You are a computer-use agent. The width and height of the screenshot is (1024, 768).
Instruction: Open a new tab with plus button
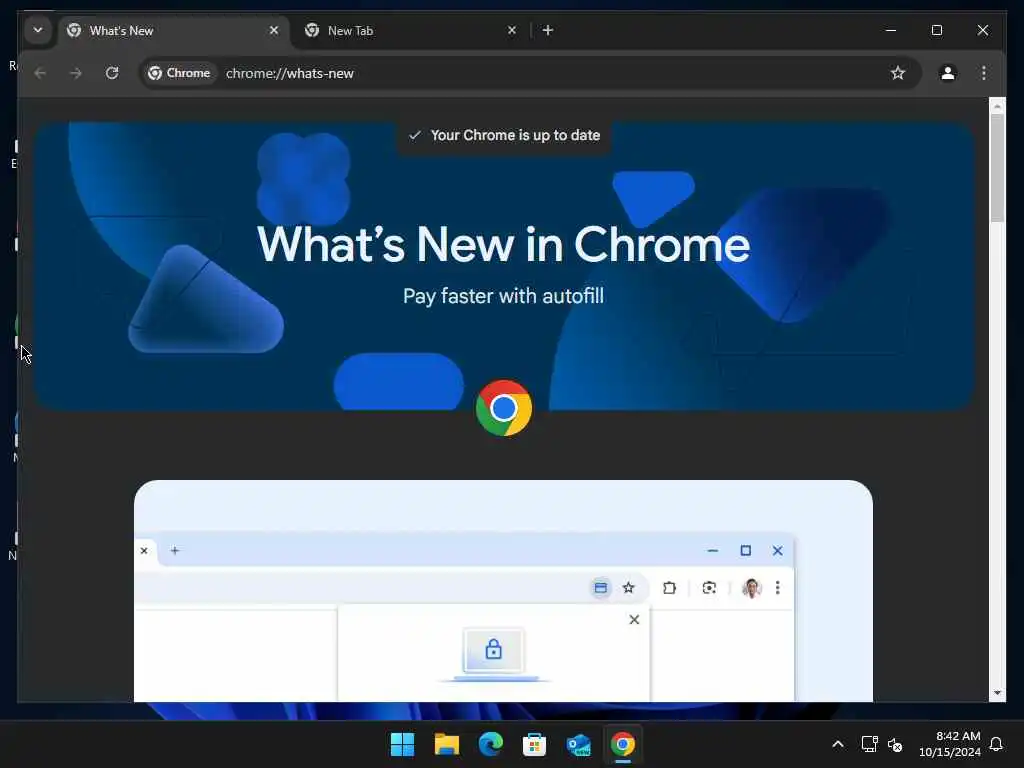coord(548,30)
